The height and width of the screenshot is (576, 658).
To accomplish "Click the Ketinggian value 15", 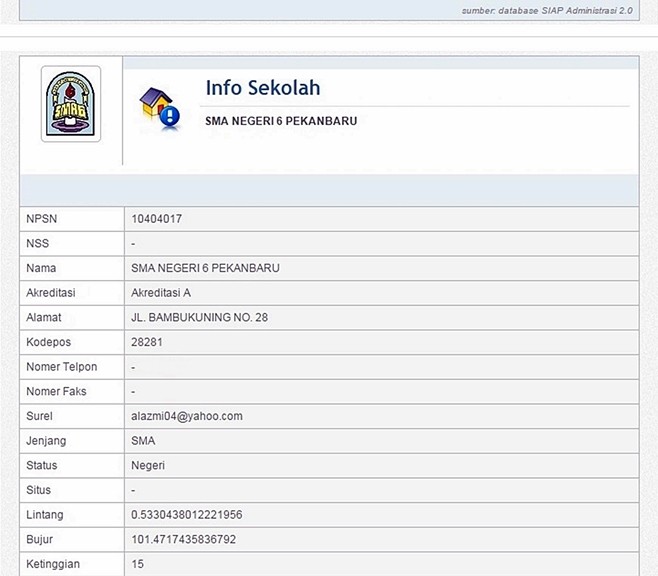I will 138,564.
